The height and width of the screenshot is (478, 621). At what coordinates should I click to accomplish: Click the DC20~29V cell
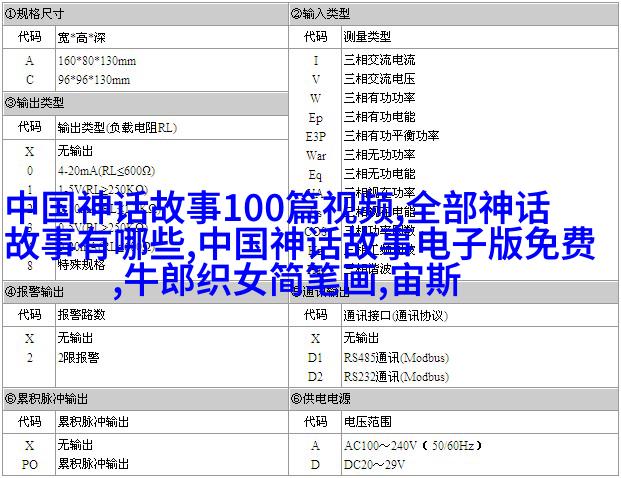tap(374, 465)
